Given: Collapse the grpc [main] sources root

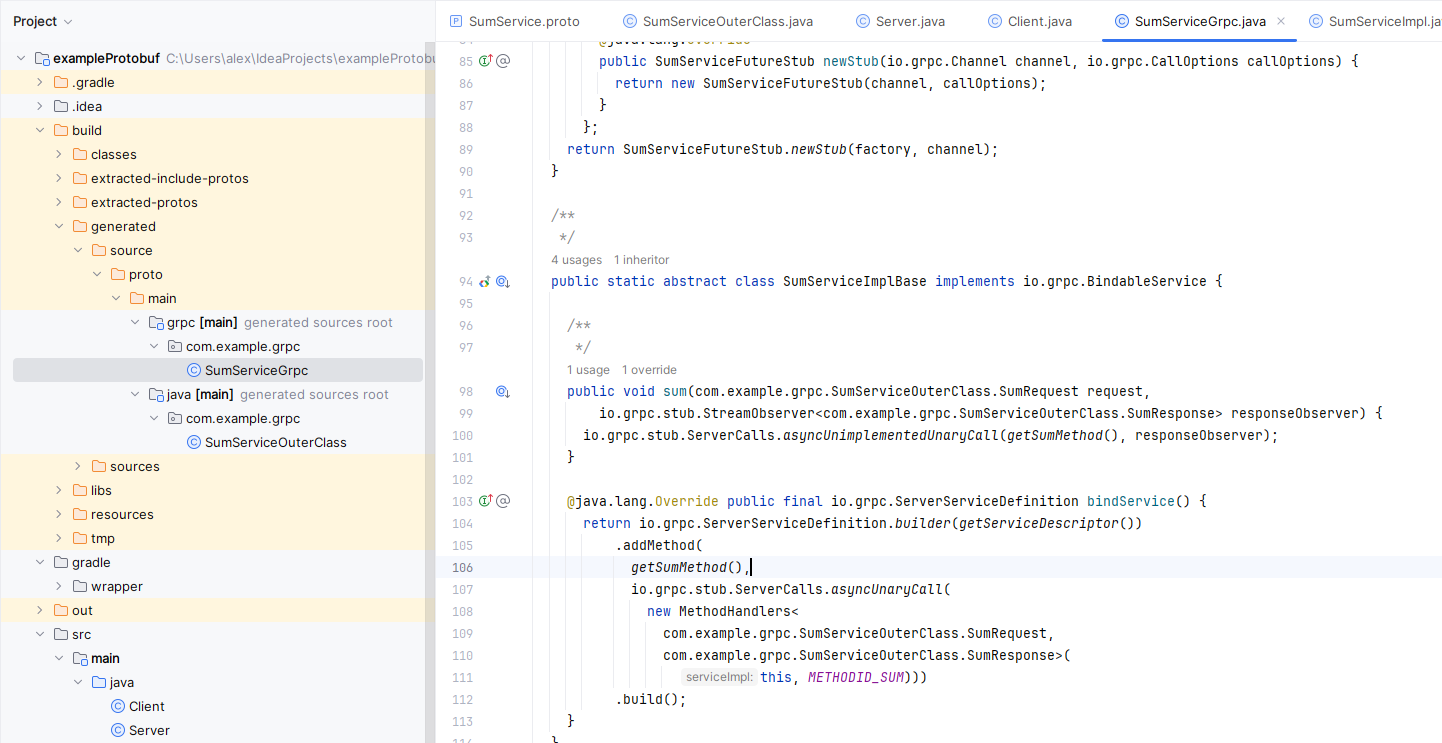Looking at the screenshot, I should point(135,322).
